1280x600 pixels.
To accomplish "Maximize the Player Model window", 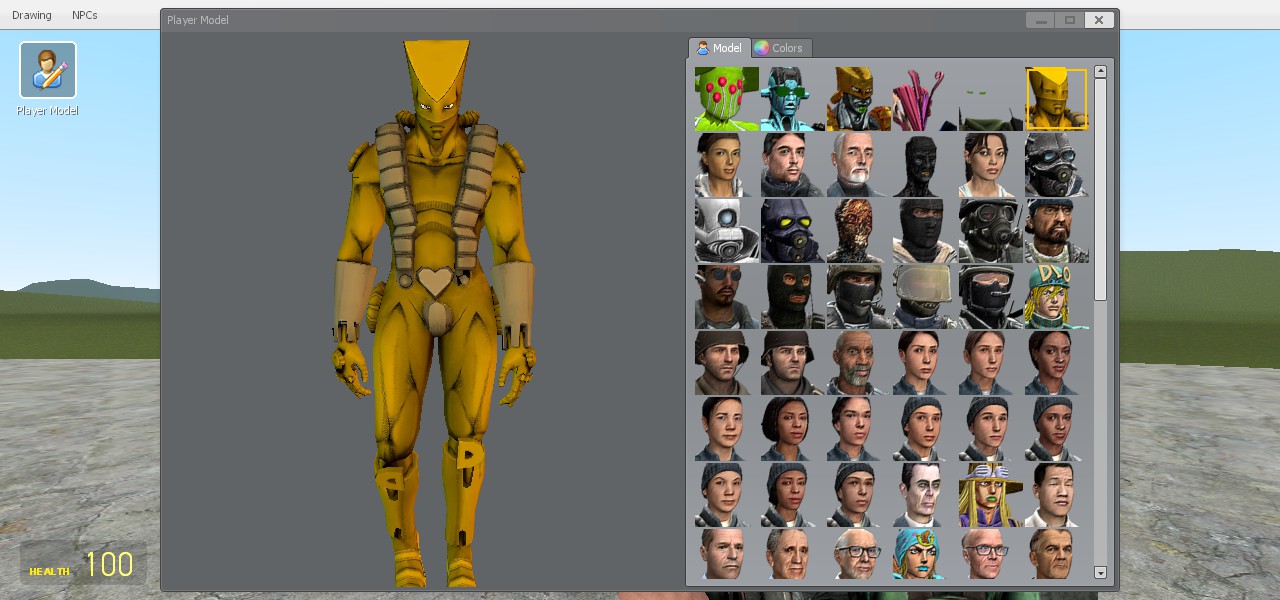I will tap(1069, 20).
